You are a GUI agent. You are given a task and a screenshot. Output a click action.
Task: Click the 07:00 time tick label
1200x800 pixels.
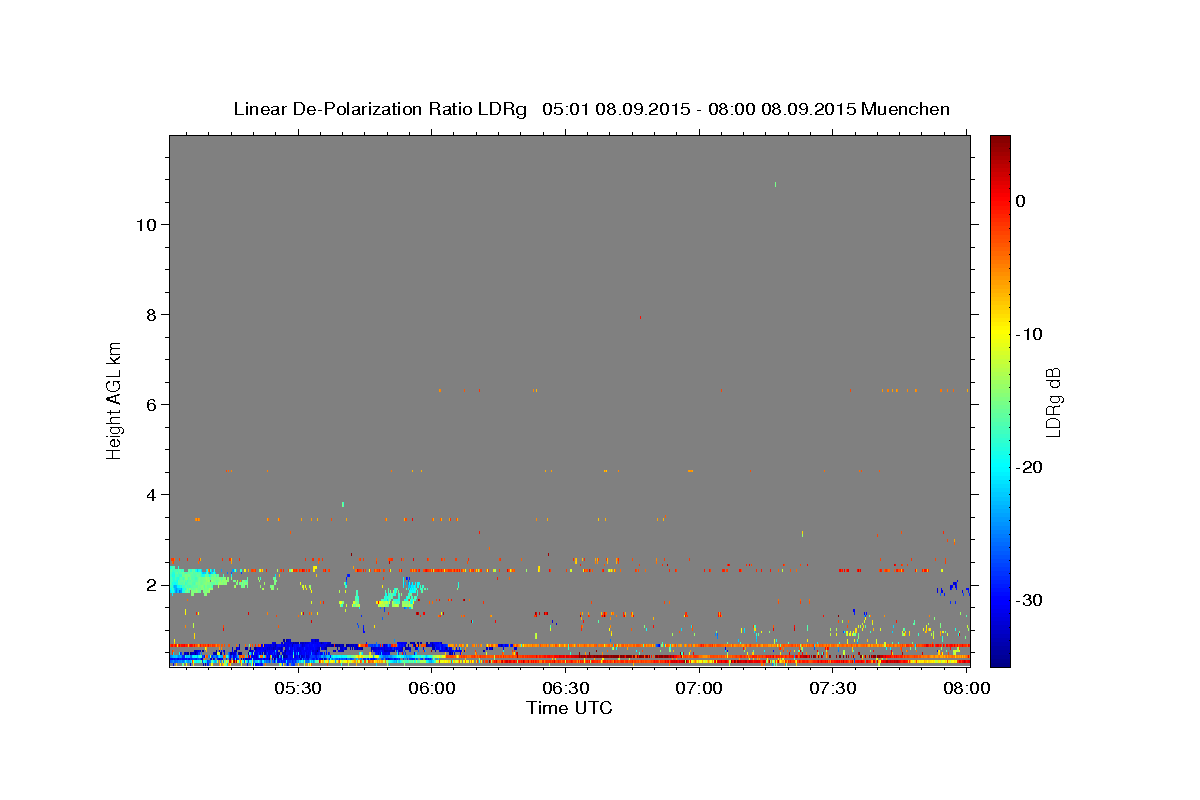tap(699, 688)
